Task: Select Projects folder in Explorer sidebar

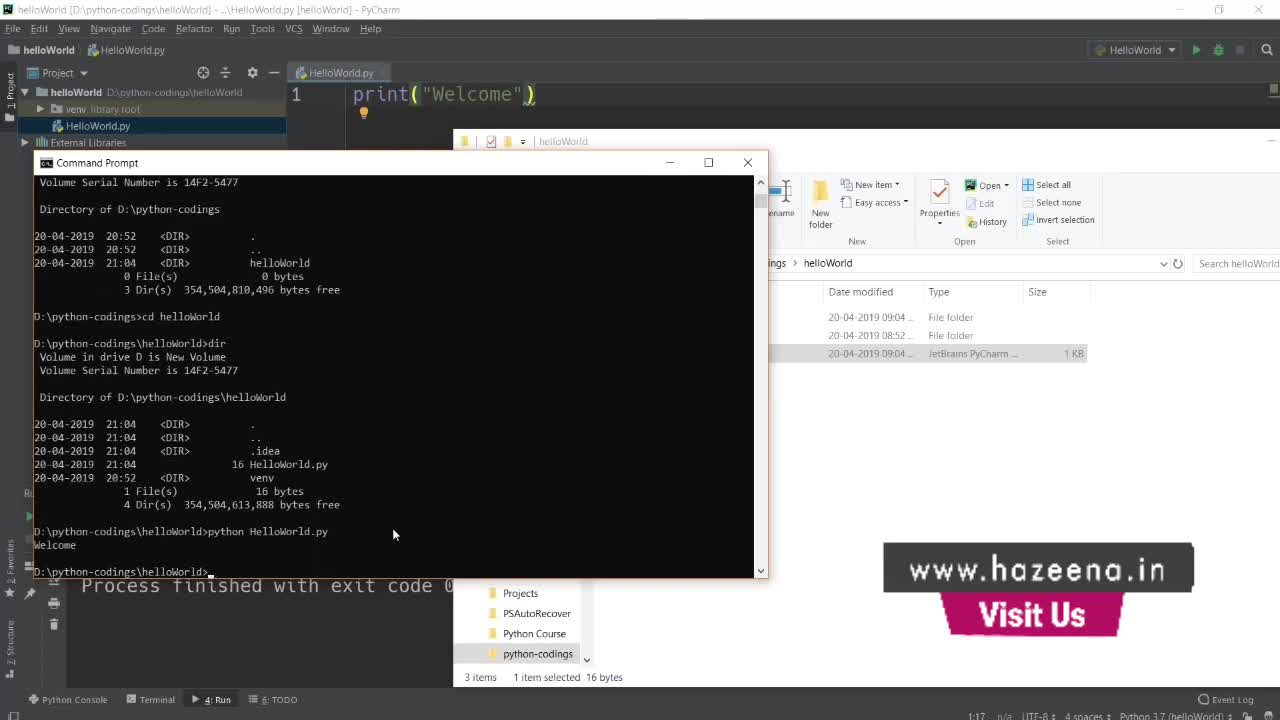Action: click(520, 594)
